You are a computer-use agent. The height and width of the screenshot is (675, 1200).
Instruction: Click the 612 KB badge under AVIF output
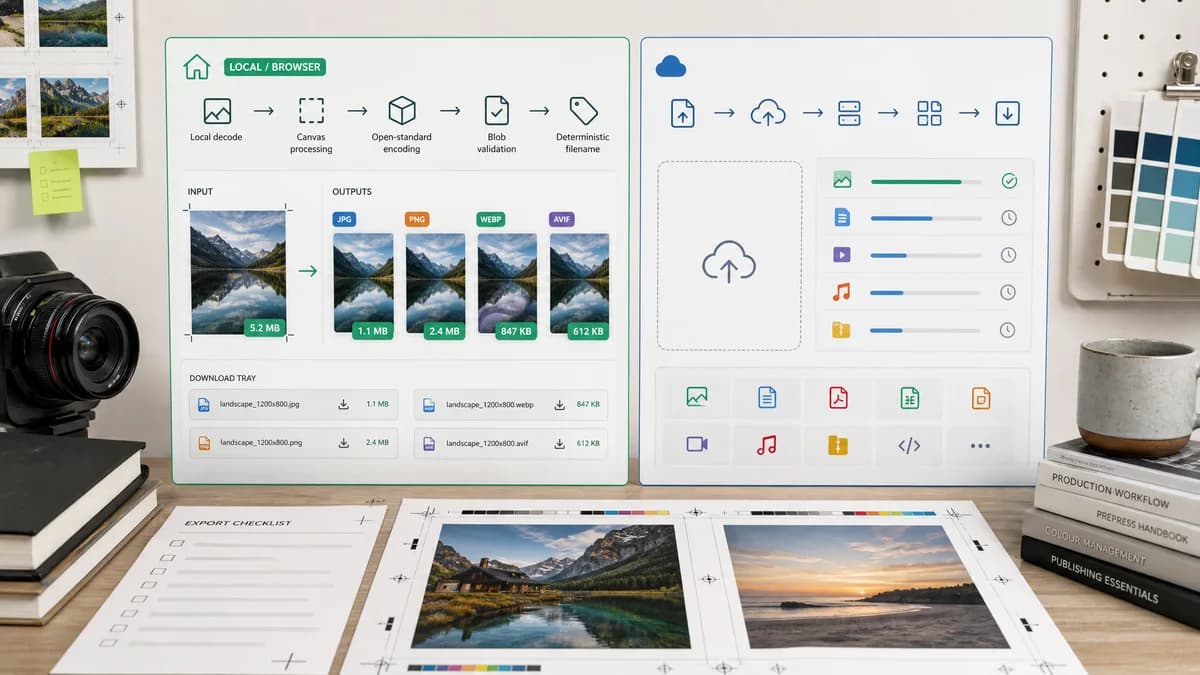coord(588,331)
